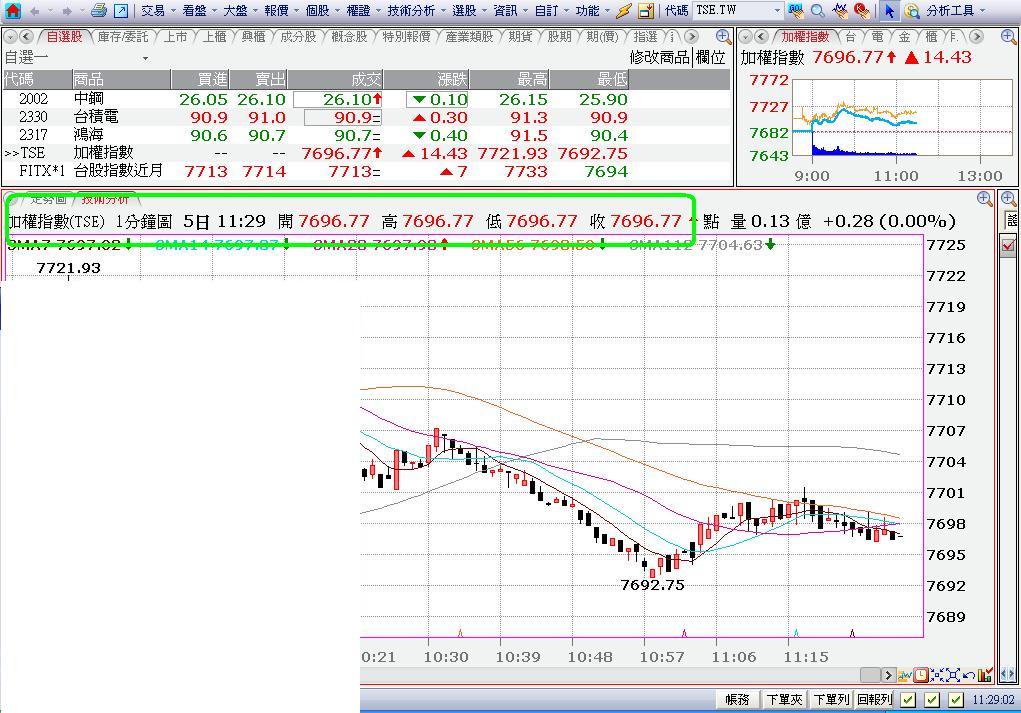1021x713 pixels.
Task: Click the search-symbol icon beside code box
Action: 796,10
